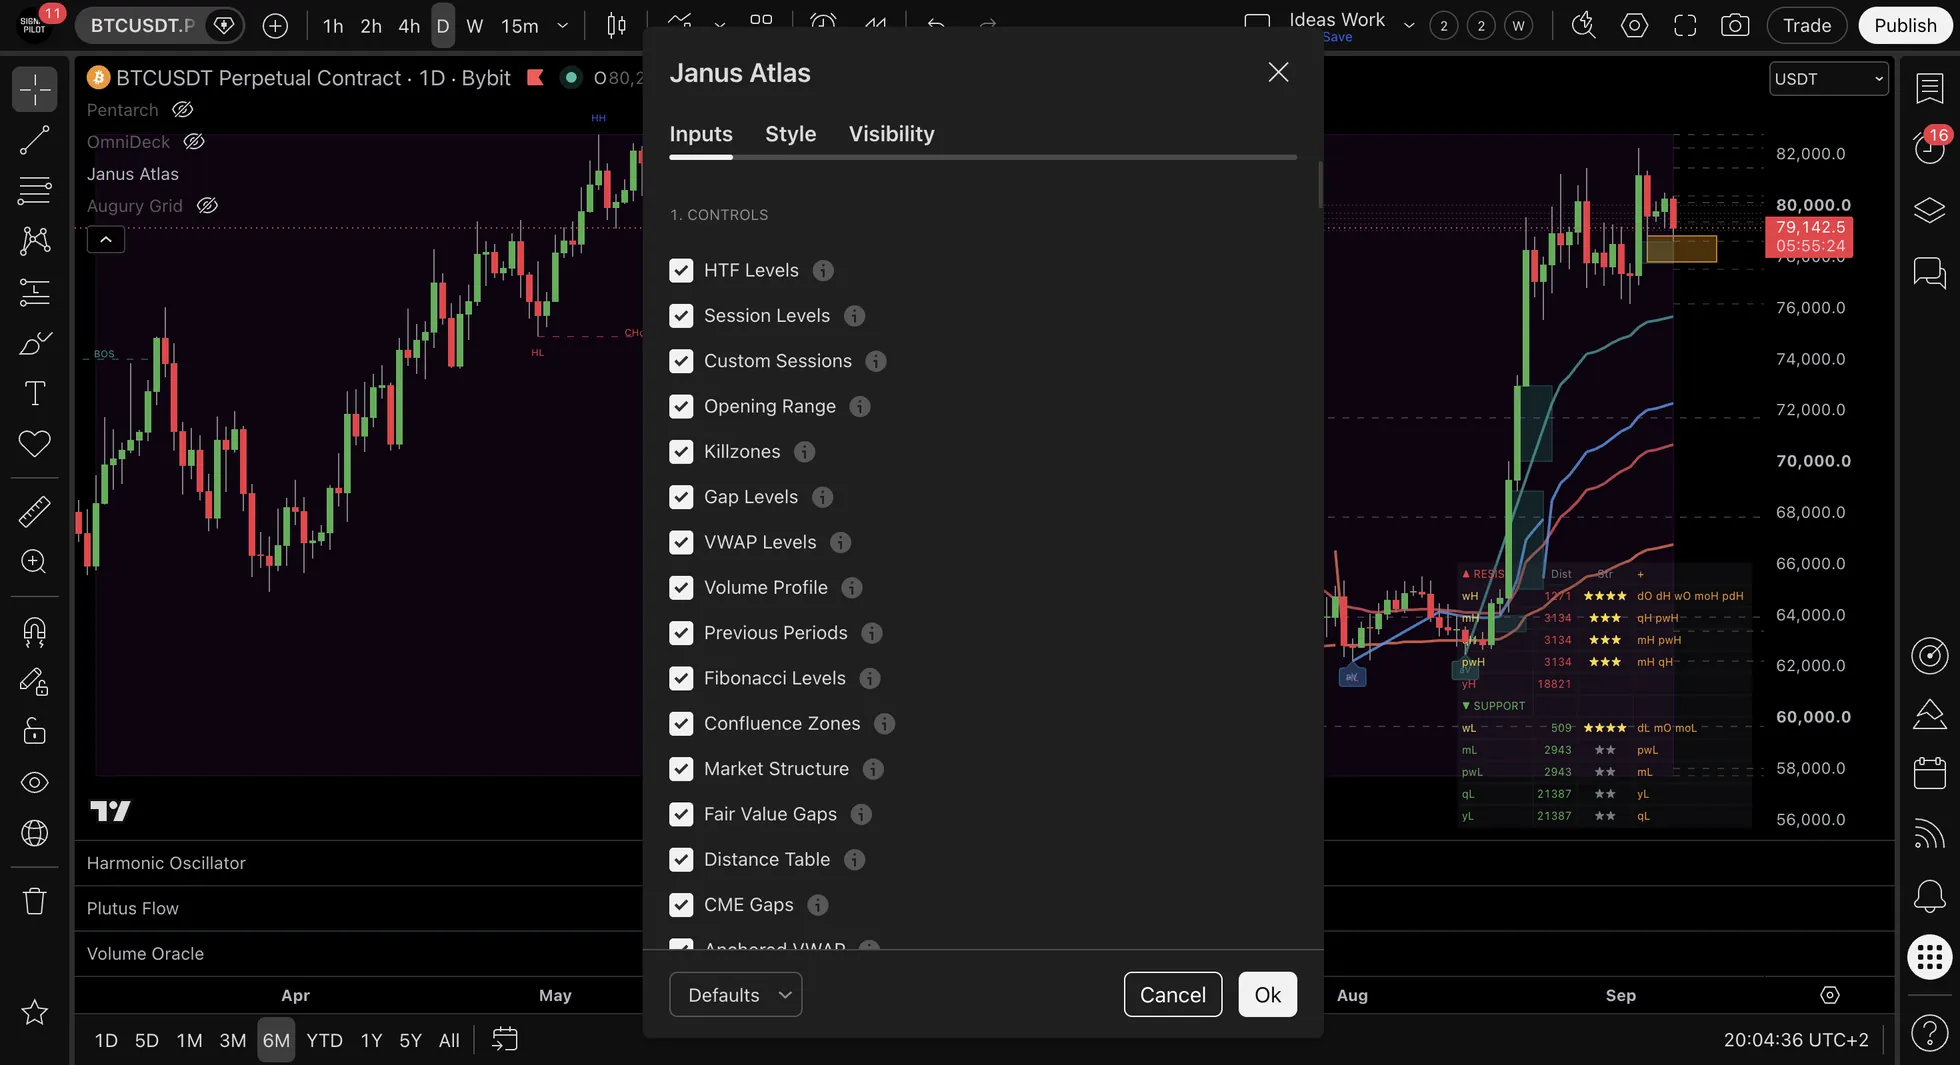Turn off Fibonacci Levels checkbox
Screen dimensions: 1960x1065
point(681,679)
